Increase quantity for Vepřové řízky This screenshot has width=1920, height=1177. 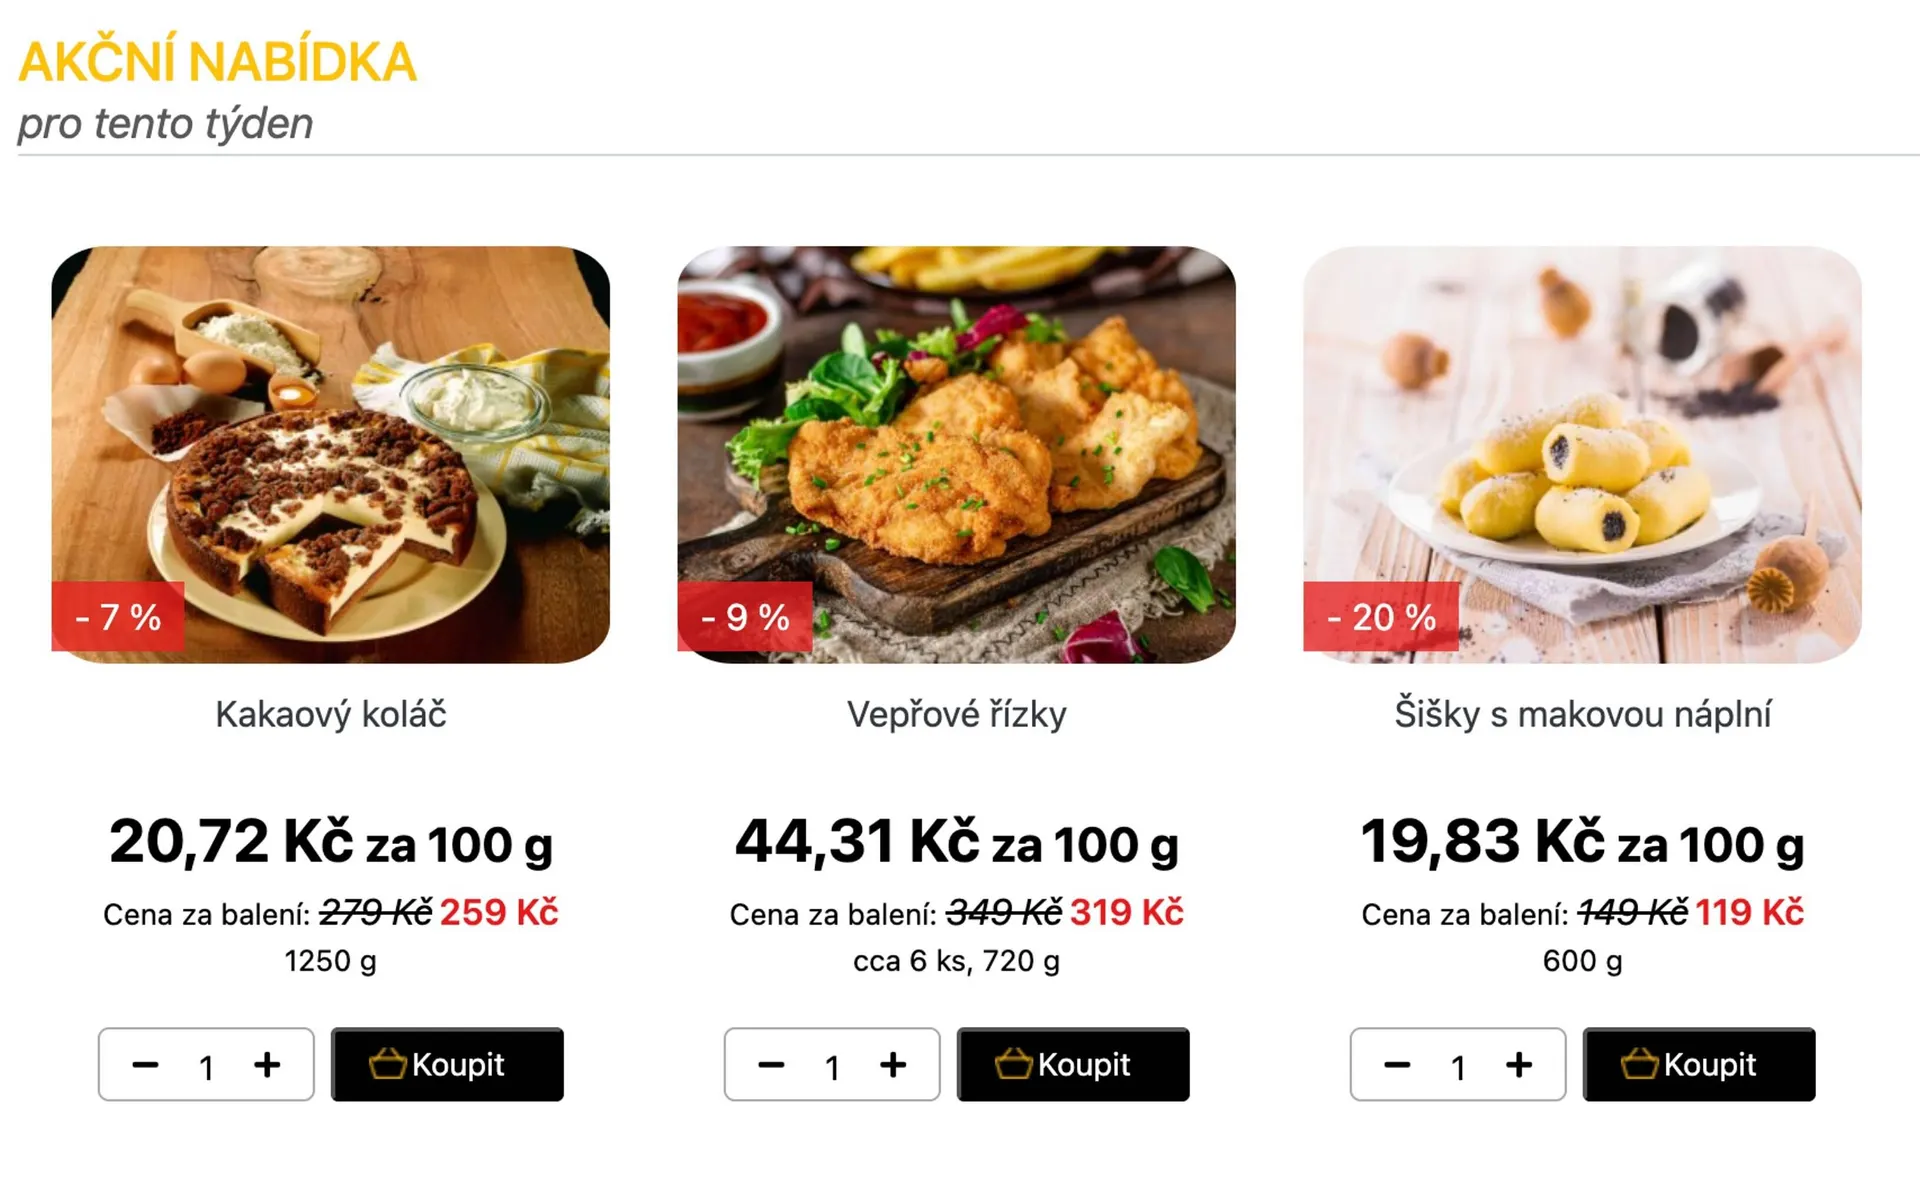point(893,1065)
